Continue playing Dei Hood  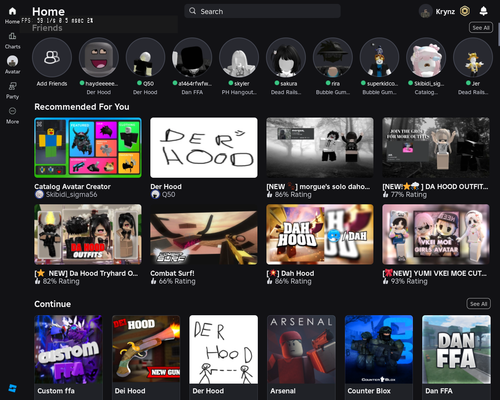[x=146, y=349]
